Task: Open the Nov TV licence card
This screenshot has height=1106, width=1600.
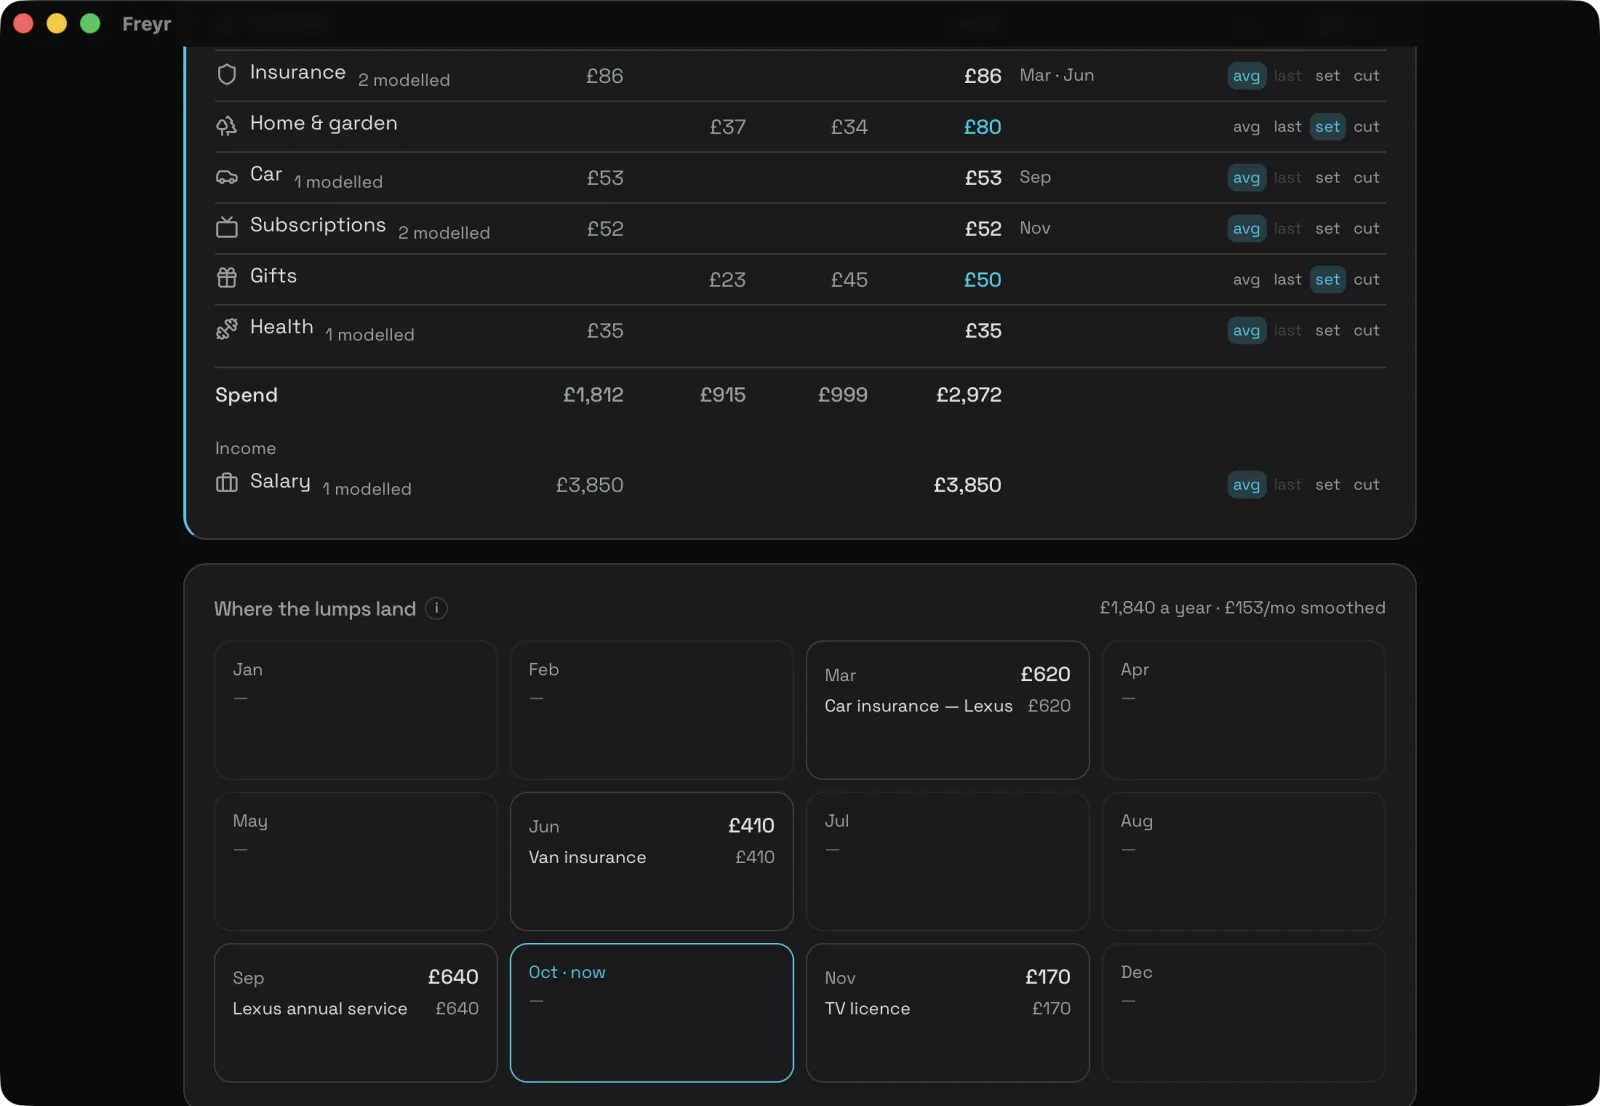Action: 947,1013
